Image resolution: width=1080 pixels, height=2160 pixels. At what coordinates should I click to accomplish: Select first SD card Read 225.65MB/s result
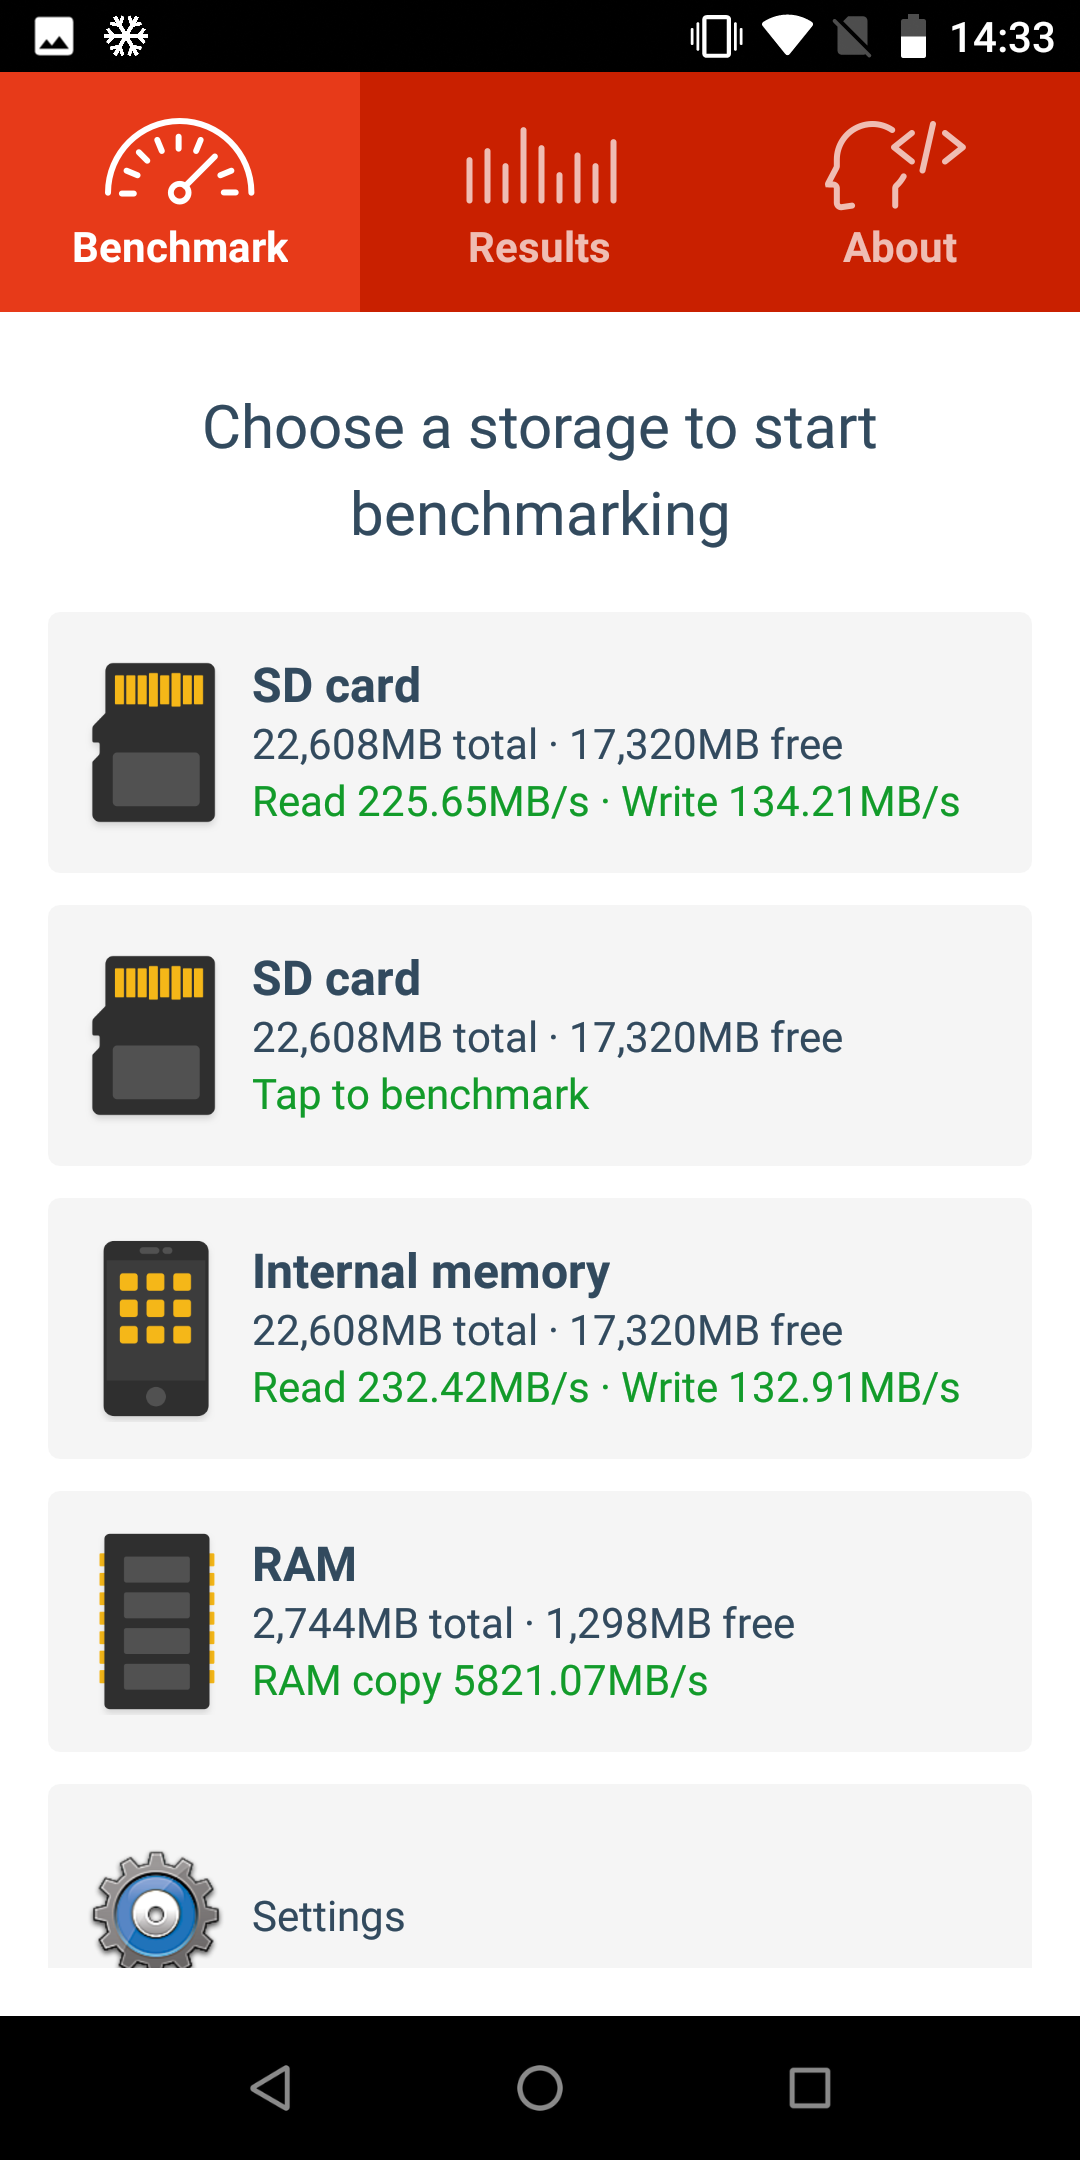(x=421, y=802)
